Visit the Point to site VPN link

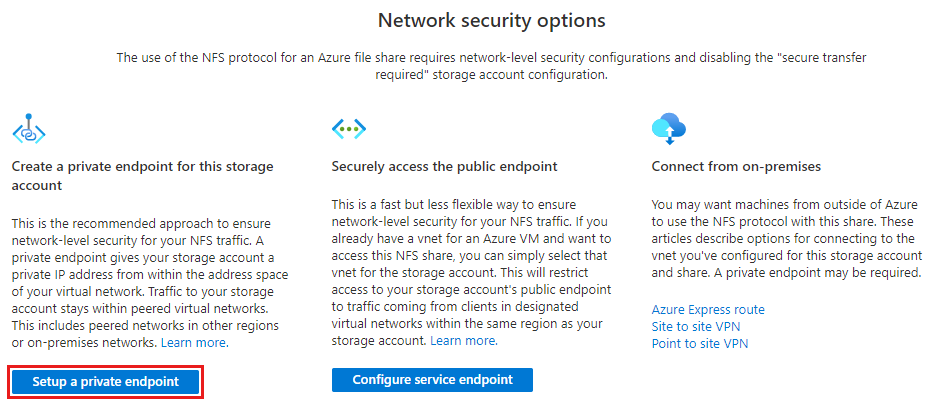click(x=699, y=343)
